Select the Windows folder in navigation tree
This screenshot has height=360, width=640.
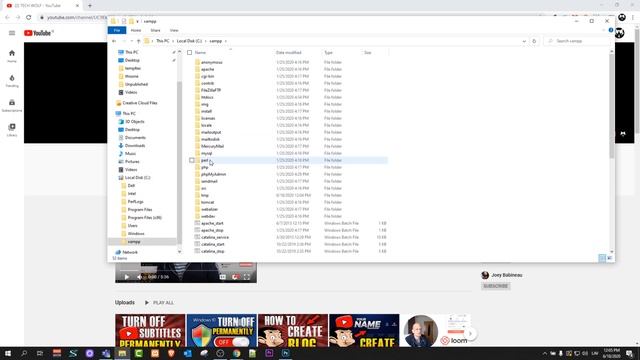pos(136,234)
